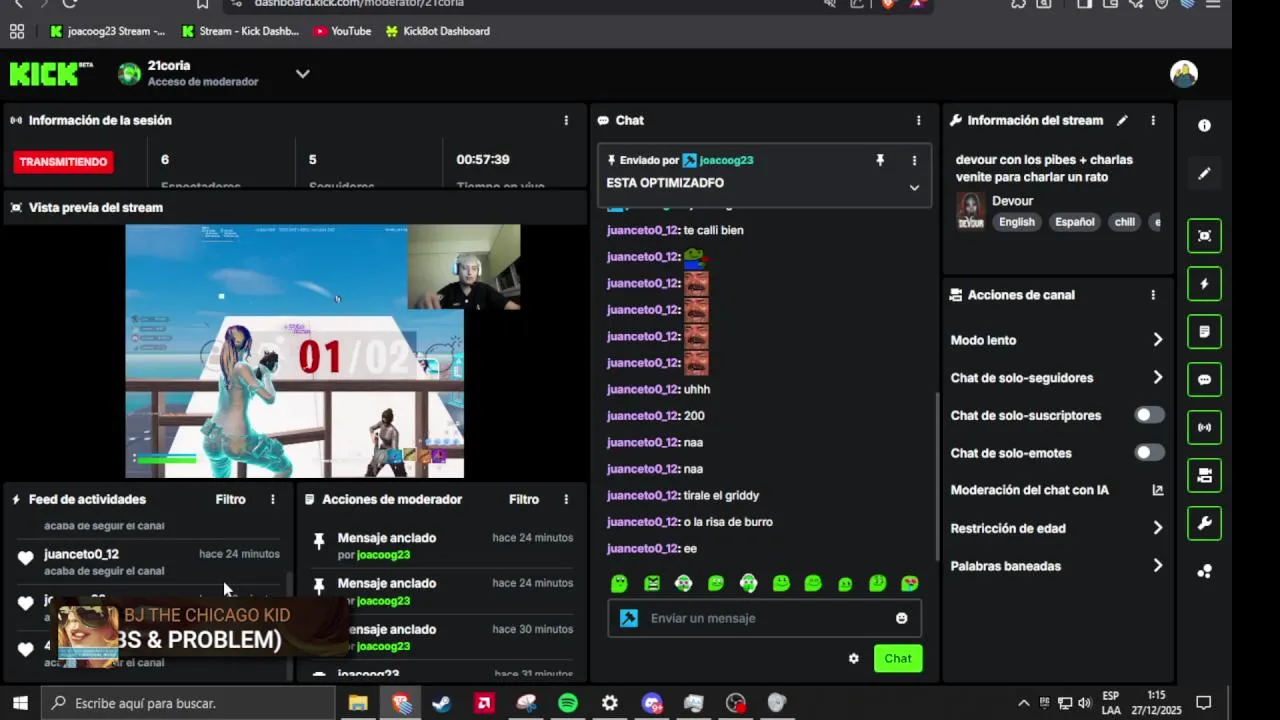Toggle the wrench sidebar icon
The height and width of the screenshot is (720, 1280).
[1204, 523]
